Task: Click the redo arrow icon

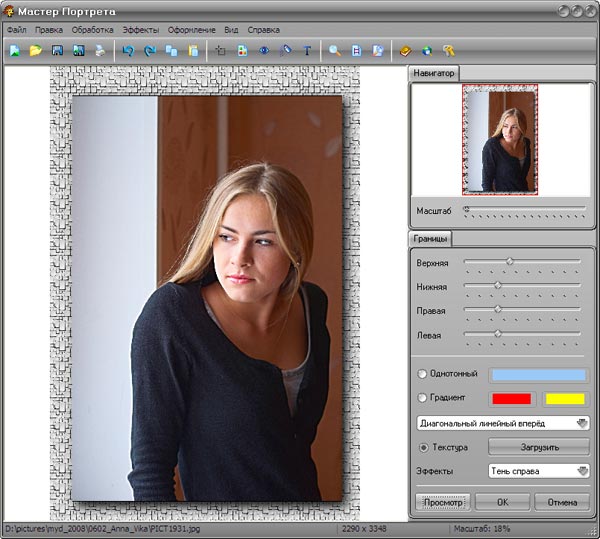Action: [149, 50]
